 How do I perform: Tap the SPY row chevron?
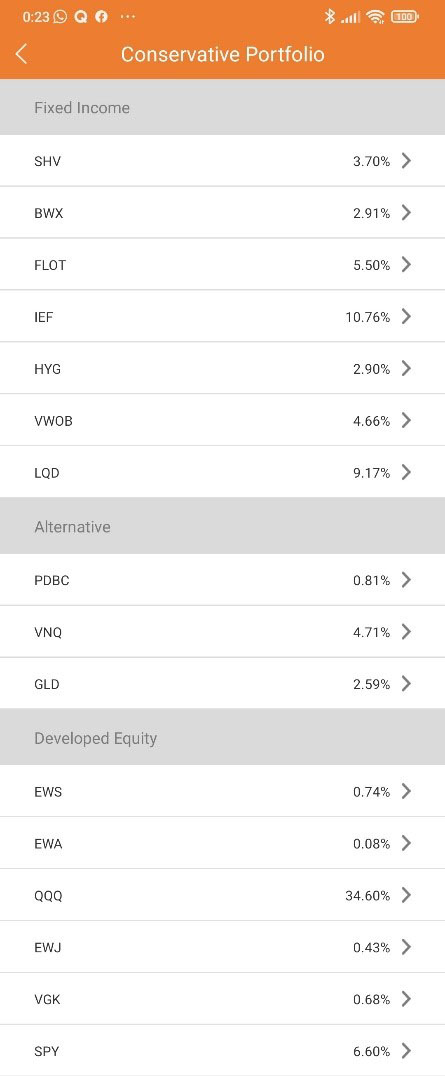406,1051
